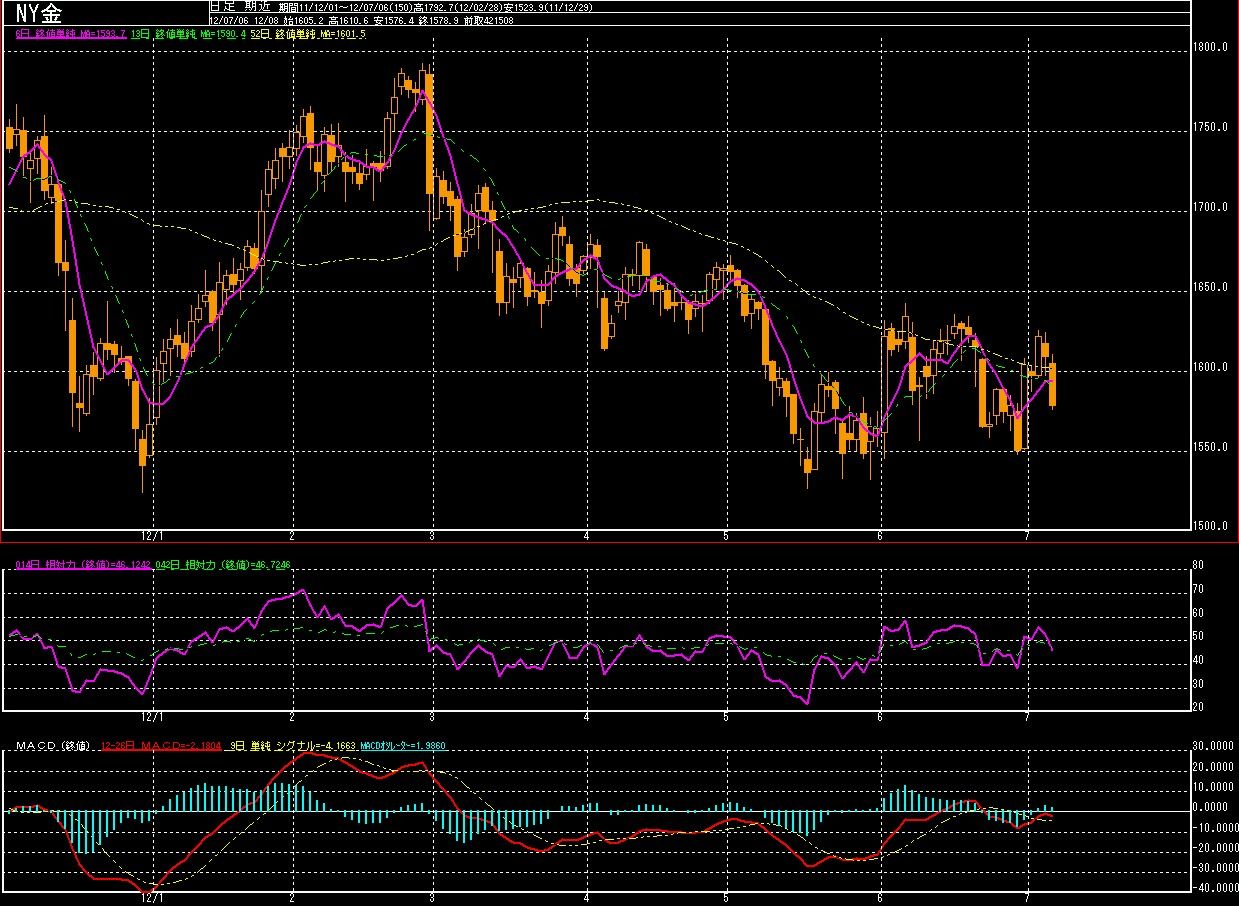Click the MACD (終値) panel title
The image size is (1239, 906).
(x=52, y=746)
